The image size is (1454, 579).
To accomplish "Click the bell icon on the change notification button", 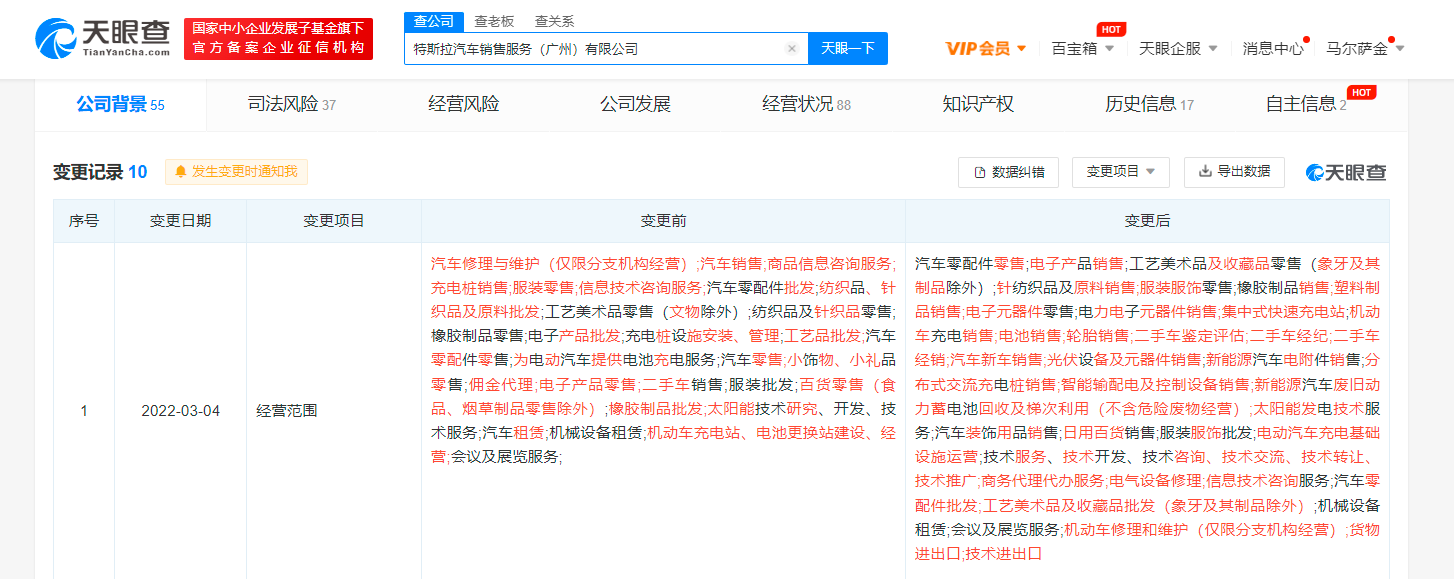I will (181, 172).
